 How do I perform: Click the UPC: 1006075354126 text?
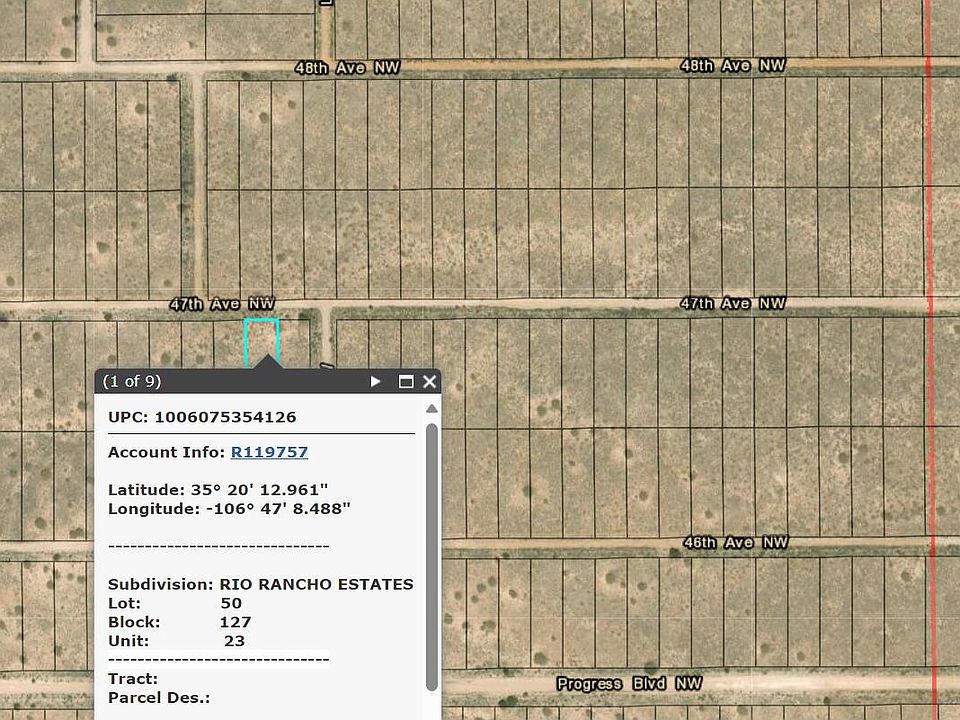coord(202,417)
